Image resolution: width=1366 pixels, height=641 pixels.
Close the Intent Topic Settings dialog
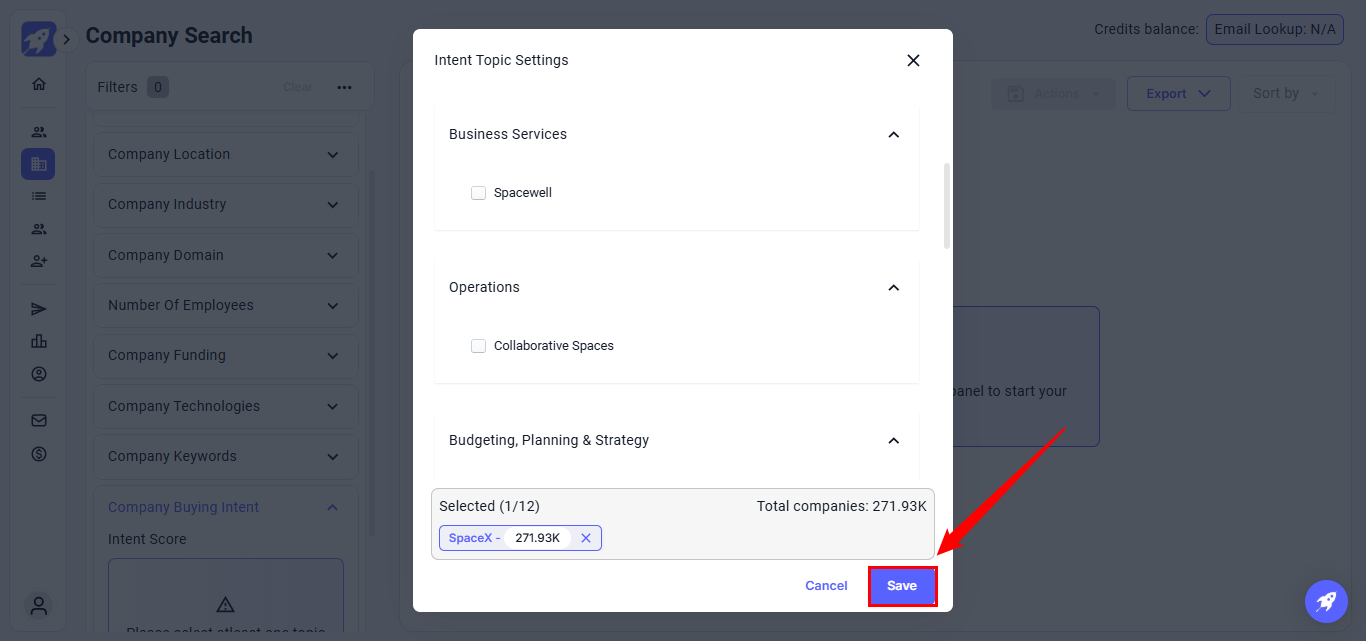click(x=913, y=60)
